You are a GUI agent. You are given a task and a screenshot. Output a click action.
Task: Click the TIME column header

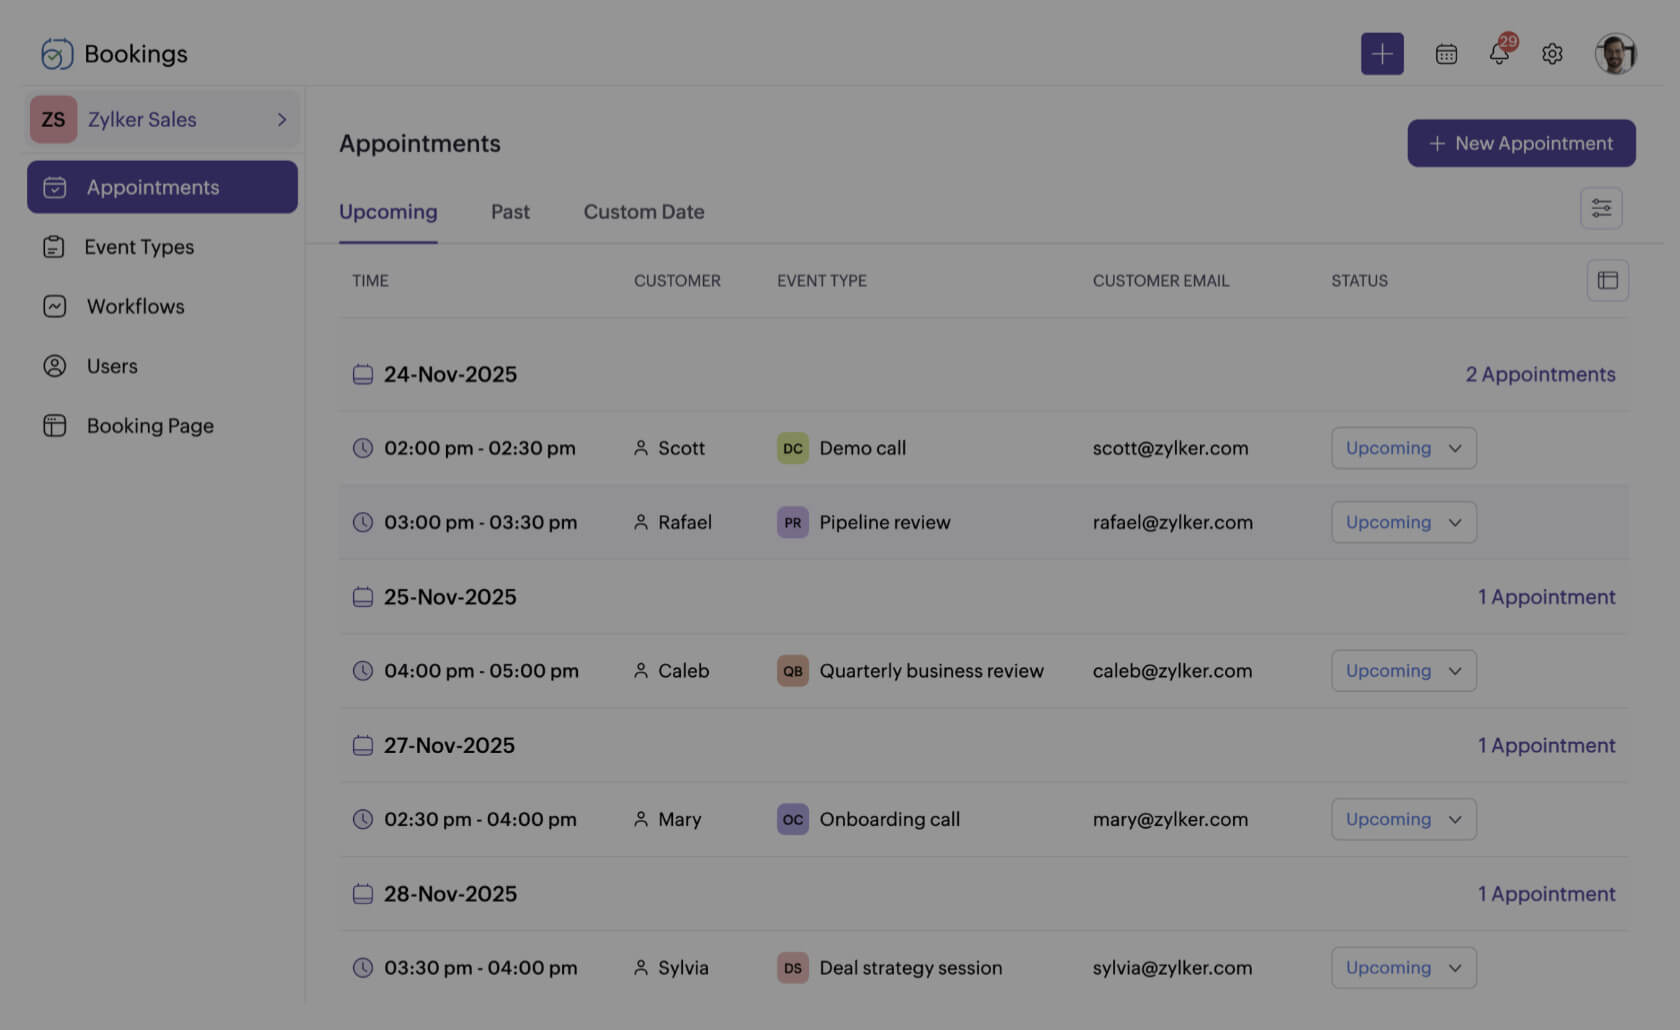click(x=370, y=281)
